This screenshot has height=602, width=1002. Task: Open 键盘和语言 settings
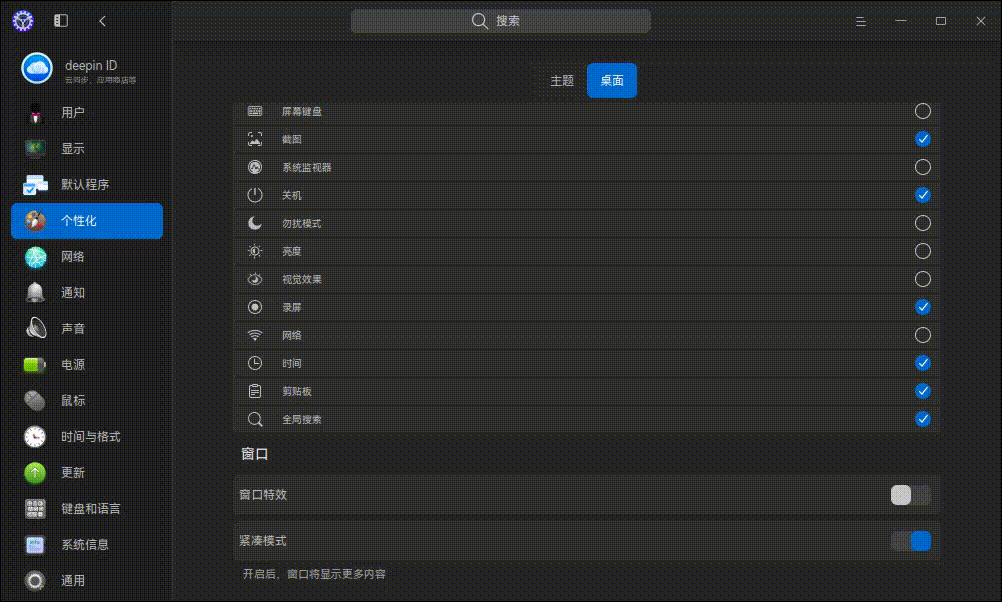coord(87,509)
